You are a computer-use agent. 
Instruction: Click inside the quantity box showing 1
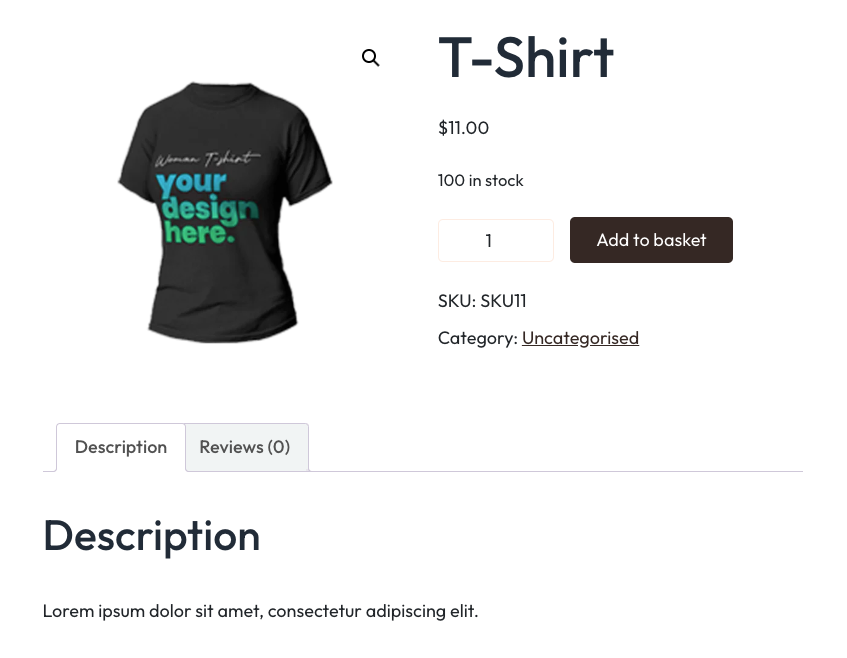coord(495,240)
